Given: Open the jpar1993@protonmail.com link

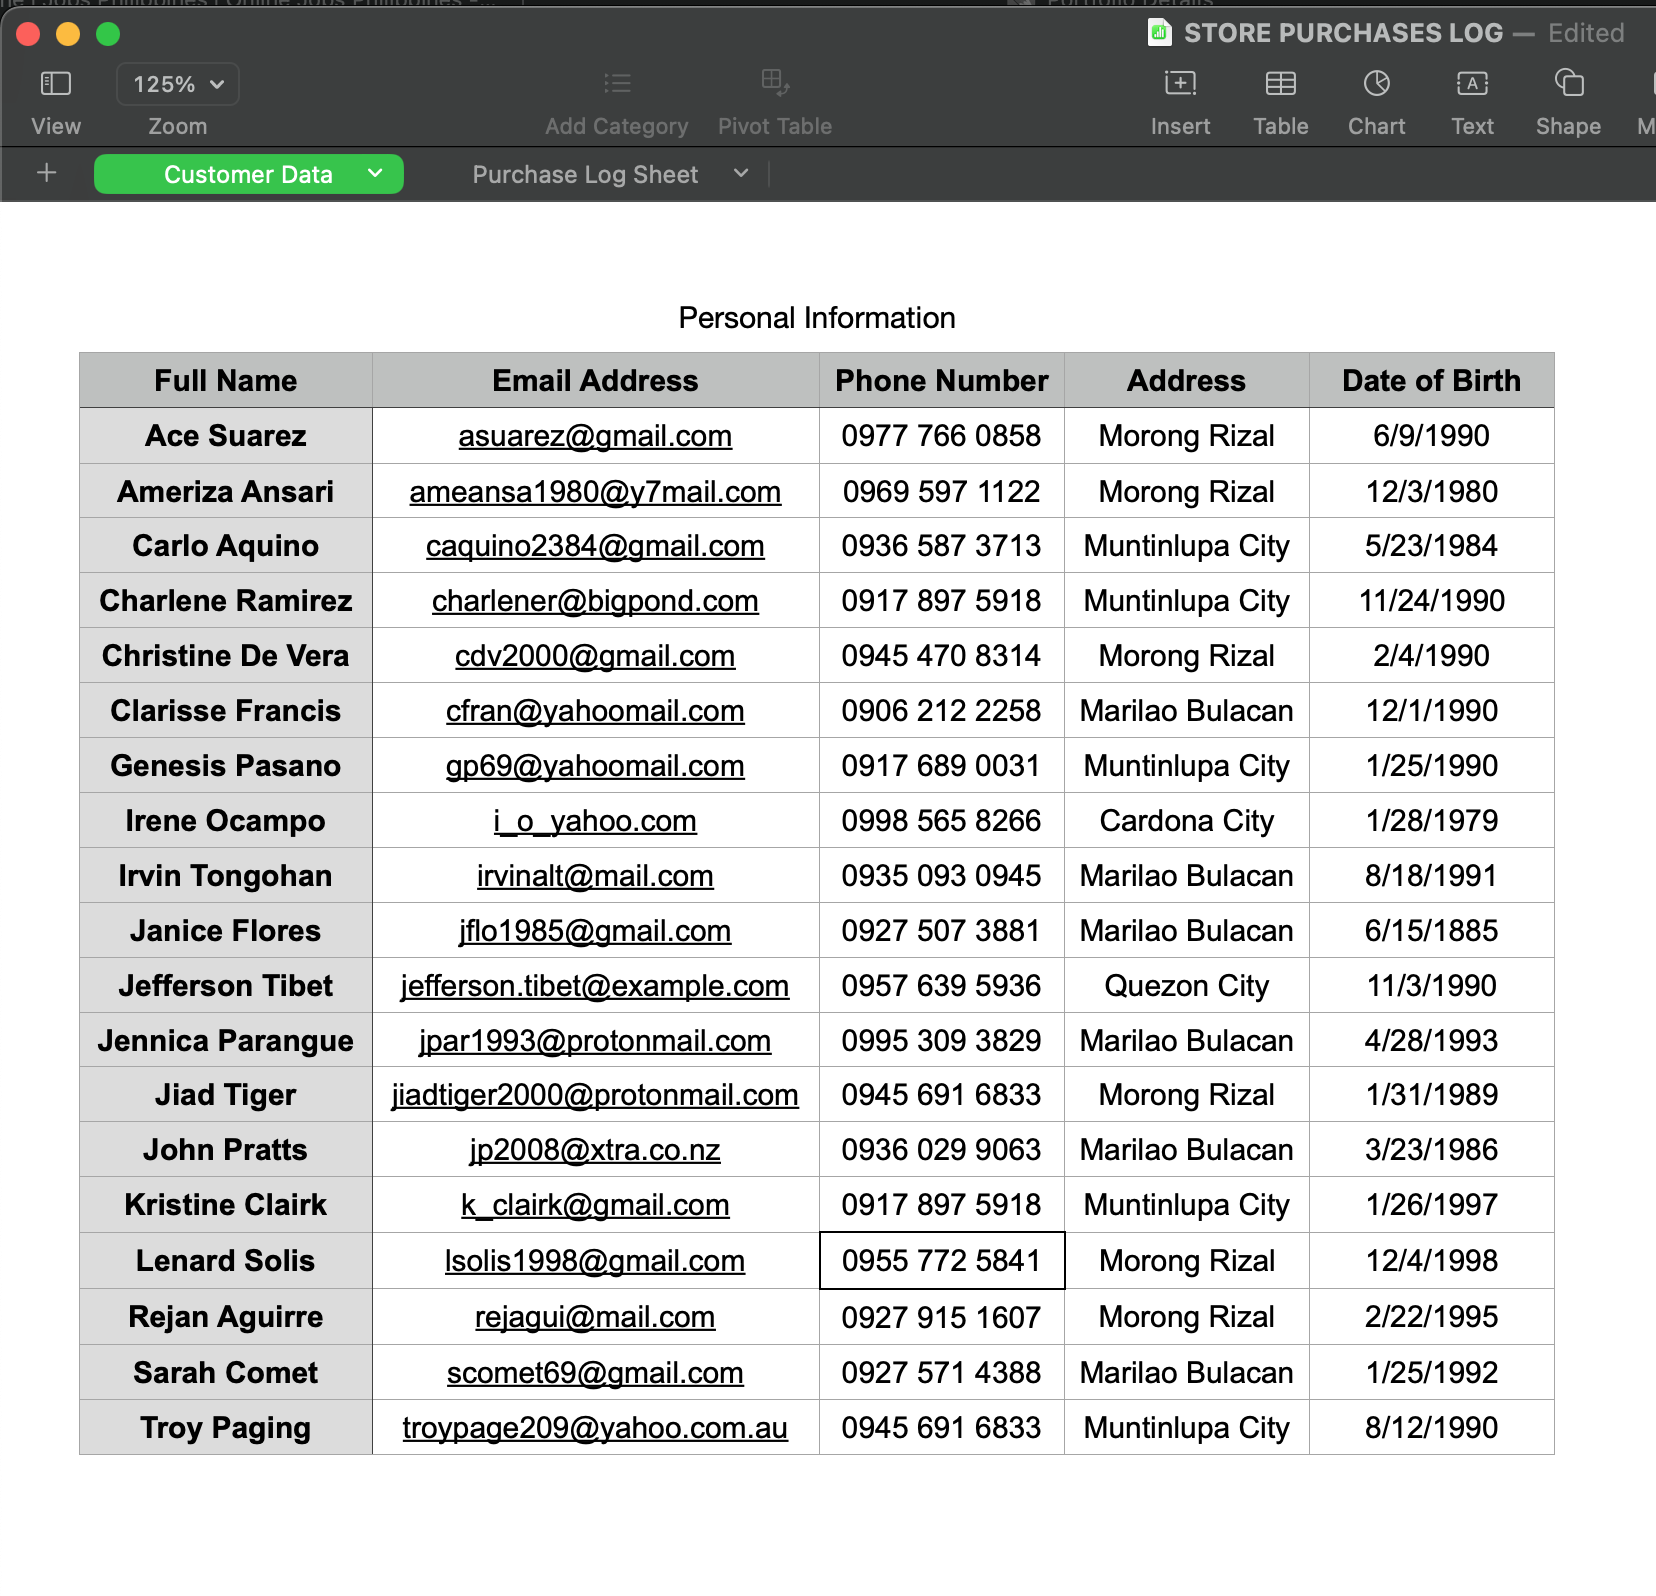Looking at the screenshot, I should [595, 1041].
